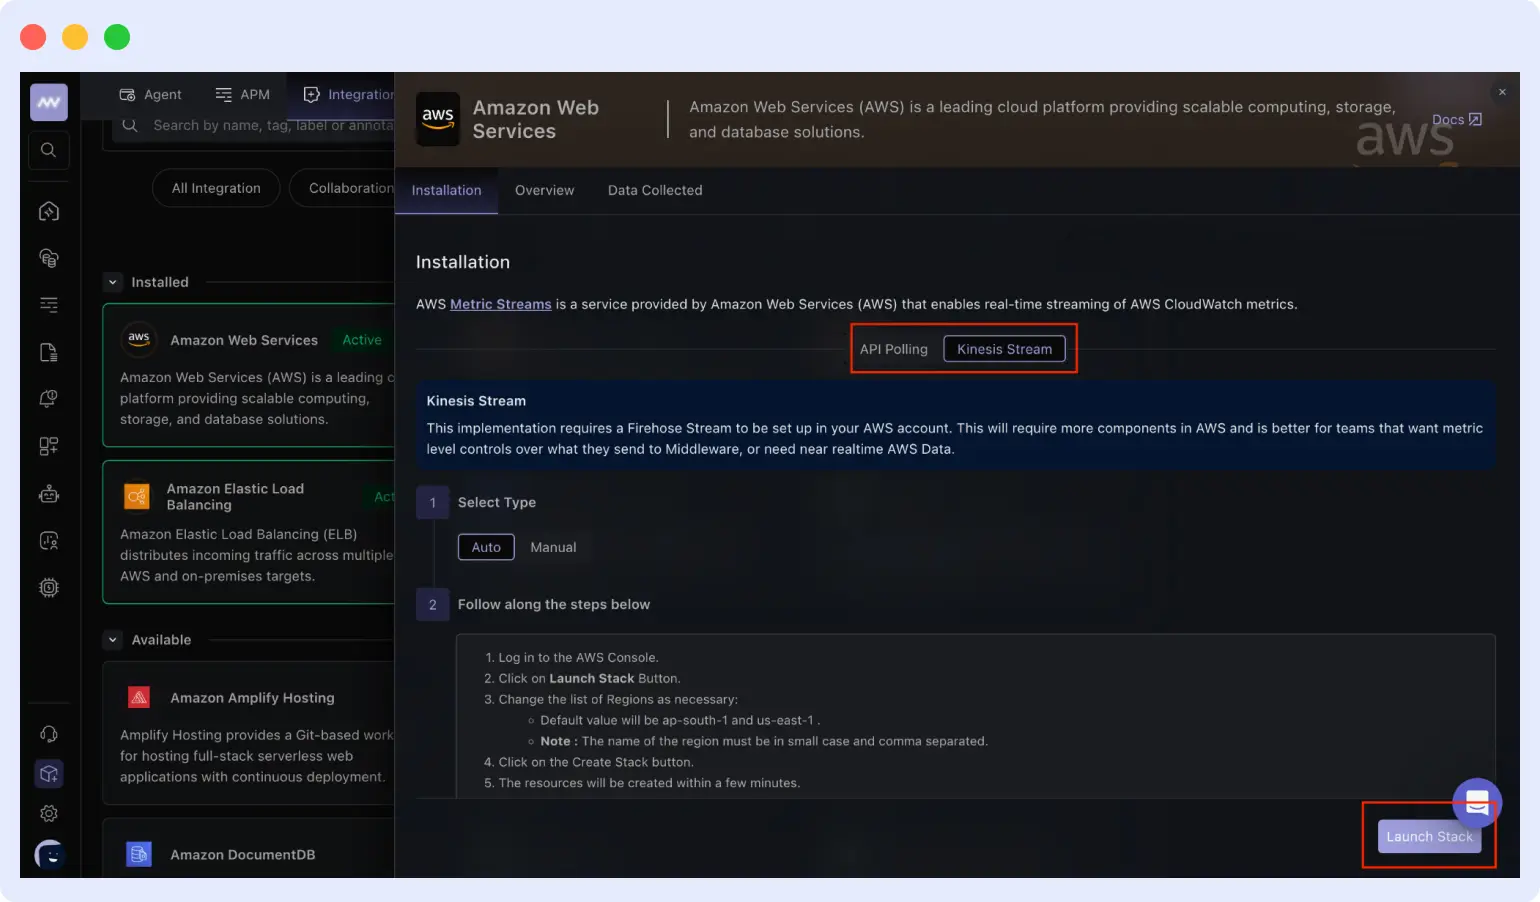Click the Amazon Web Services panel title
Image resolution: width=1540 pixels, height=902 pixels.
[x=536, y=119]
